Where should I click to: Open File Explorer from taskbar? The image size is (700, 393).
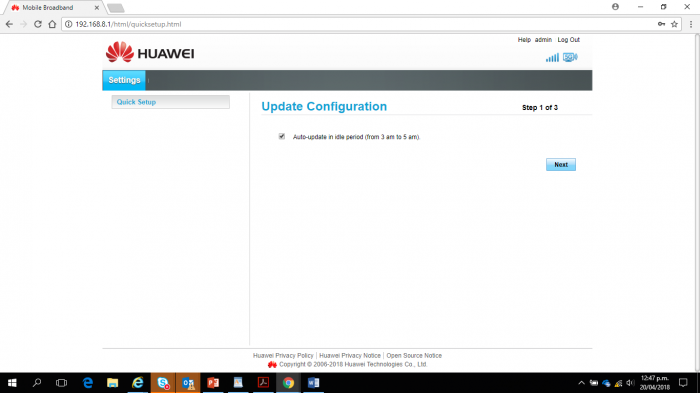(x=112, y=383)
